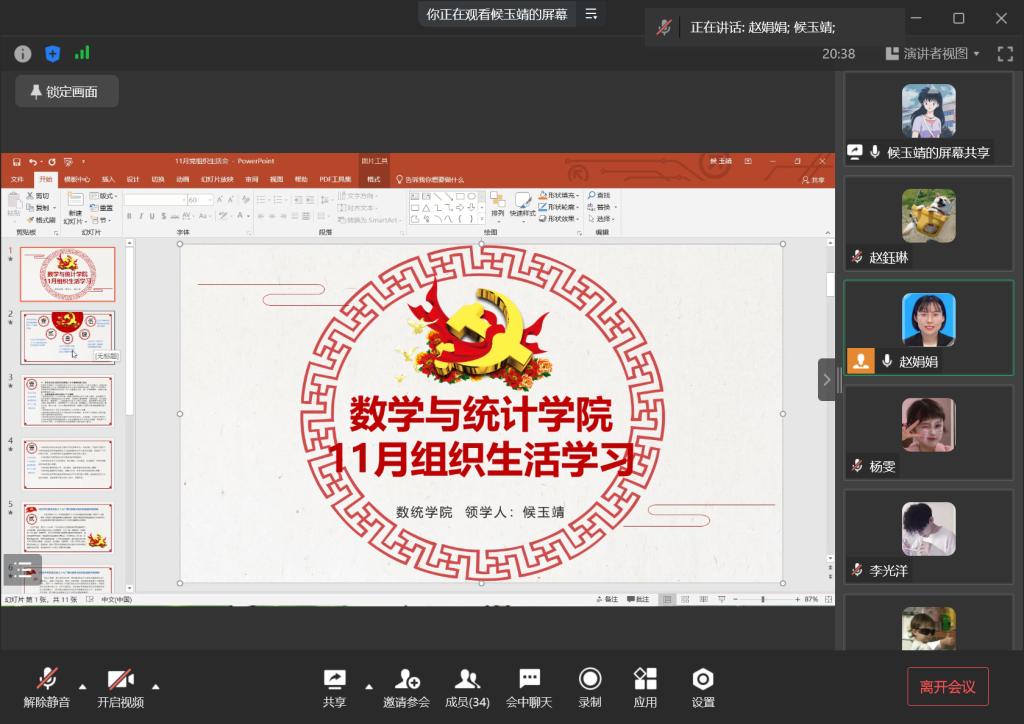Open the presenter view dropdown
Screen dimensions: 1024x724
point(941,54)
